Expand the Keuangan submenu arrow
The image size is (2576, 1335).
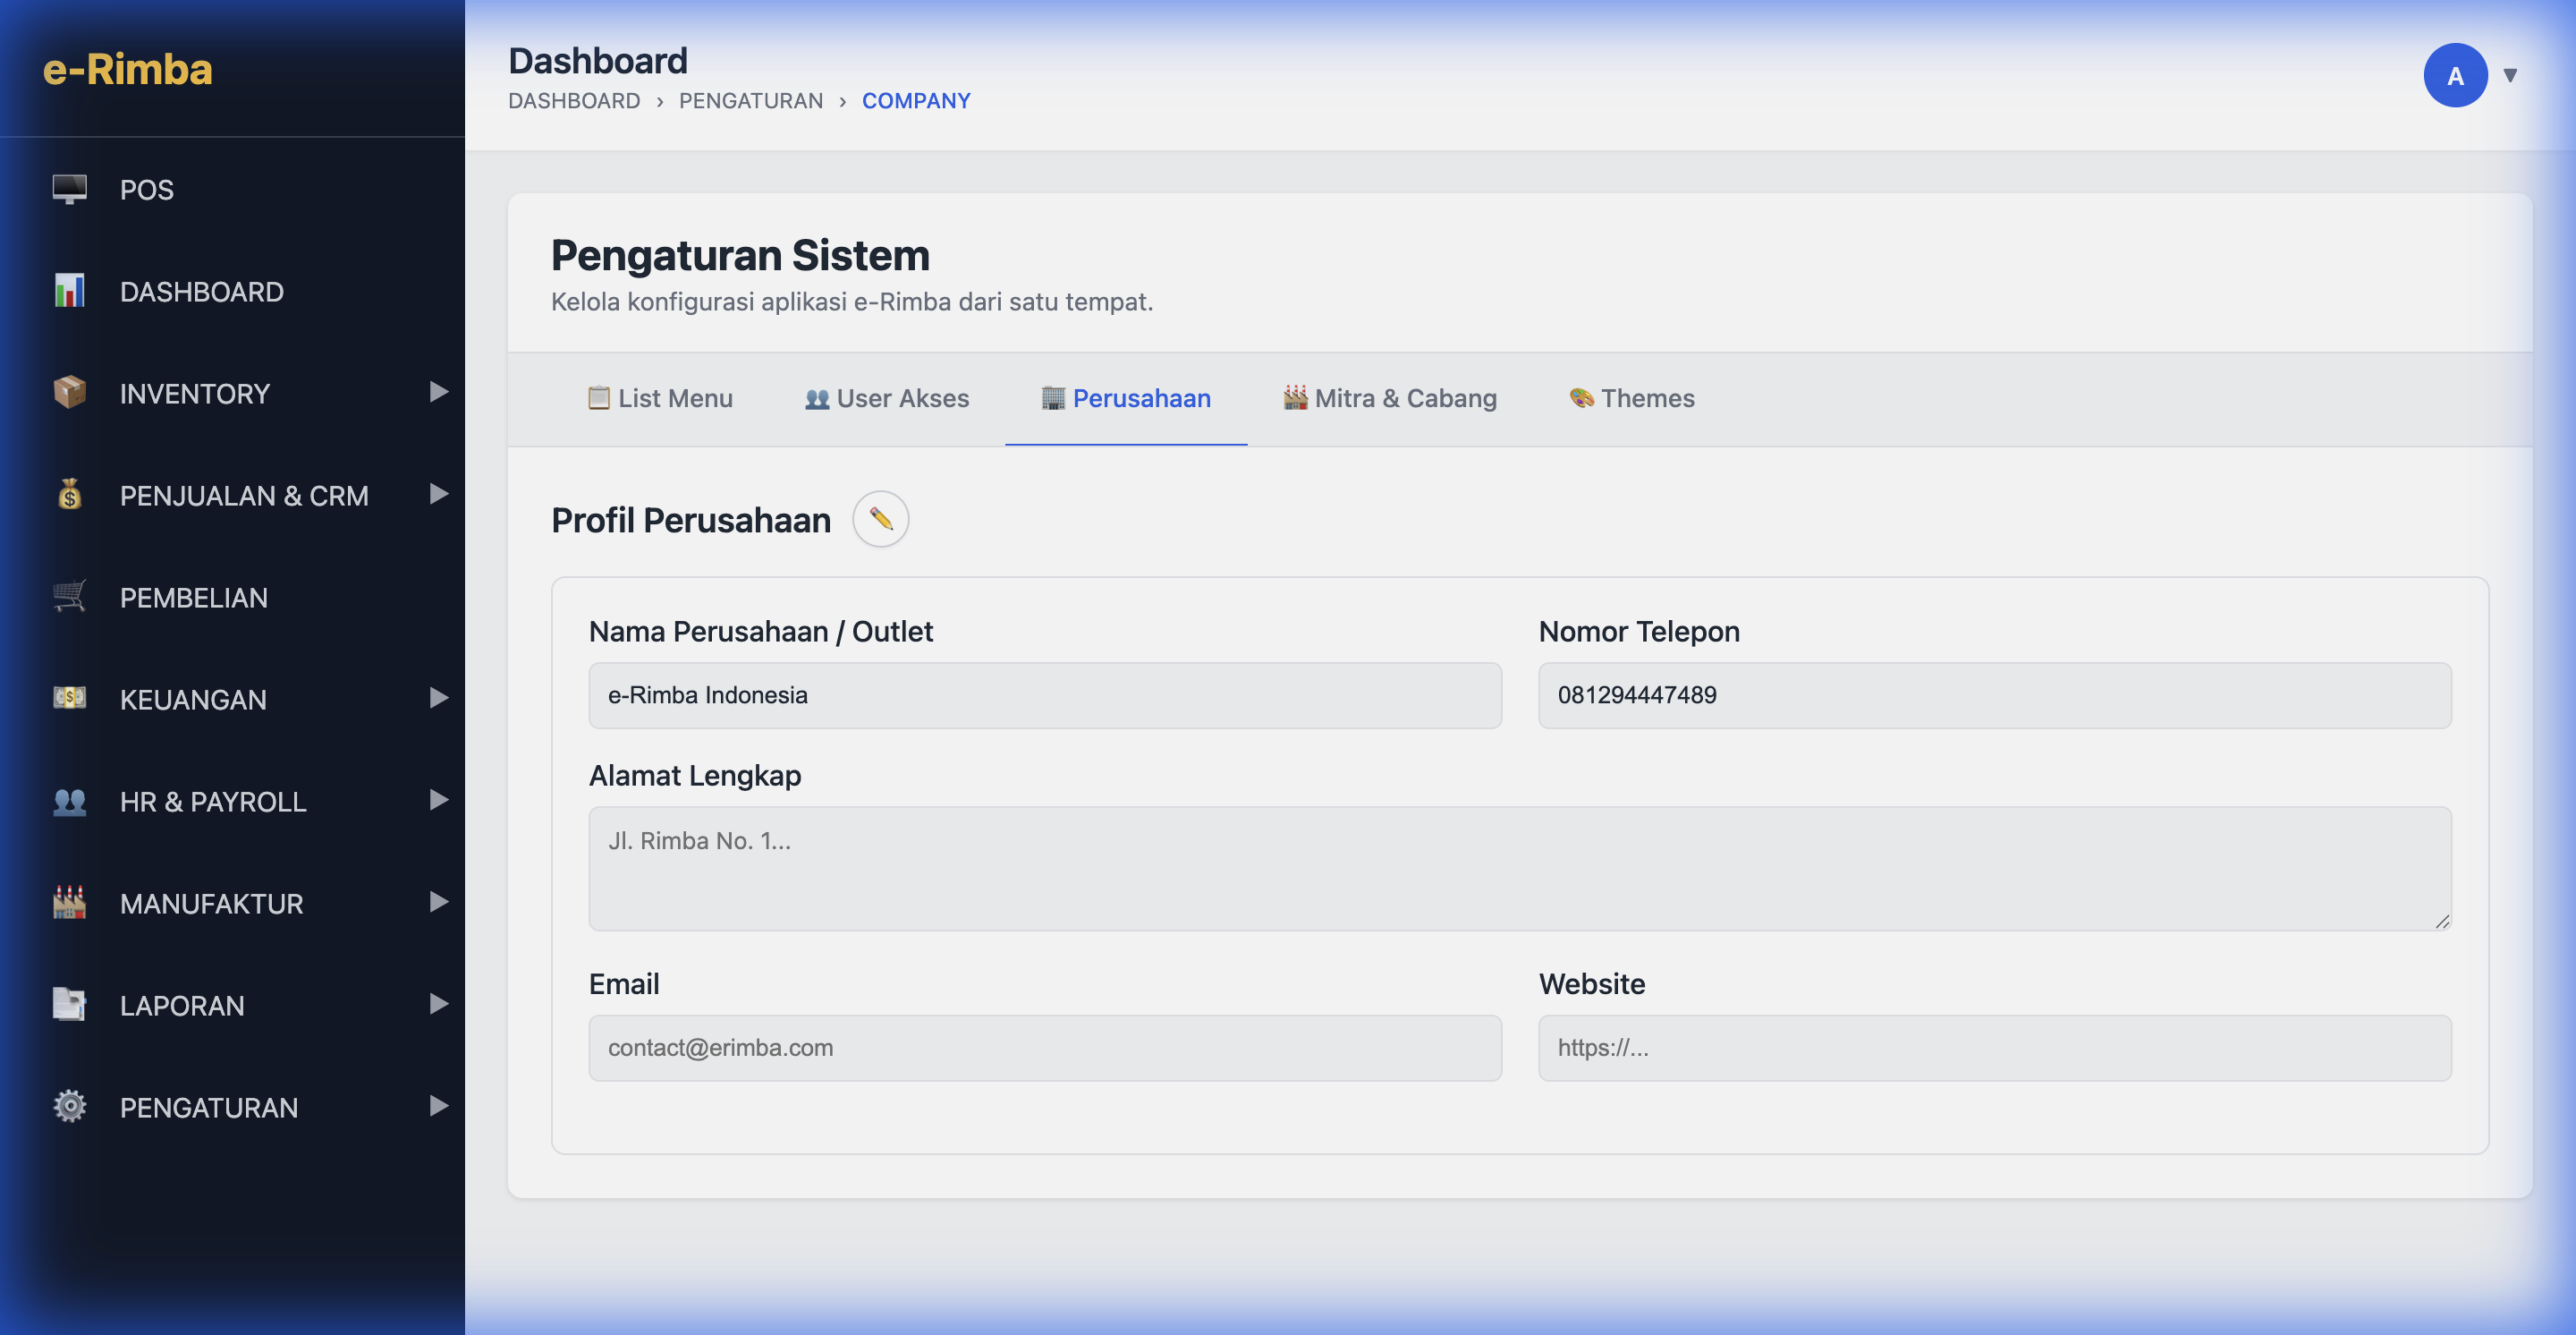437,698
